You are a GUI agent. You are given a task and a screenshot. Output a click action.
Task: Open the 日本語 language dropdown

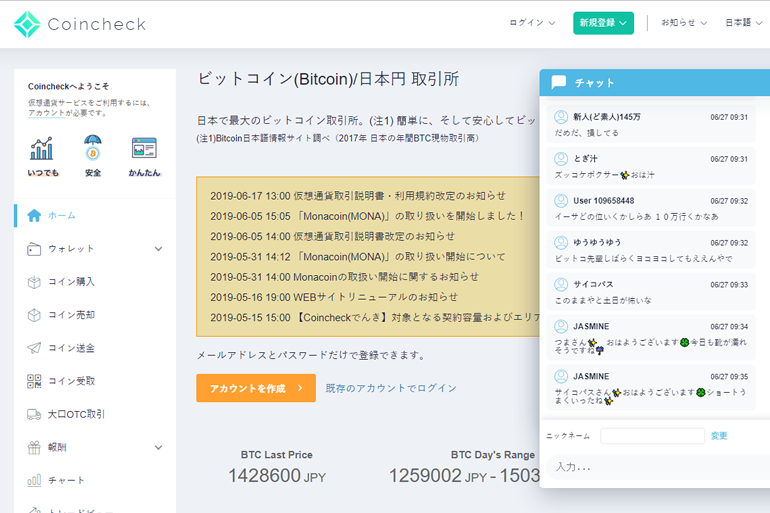[x=743, y=23]
